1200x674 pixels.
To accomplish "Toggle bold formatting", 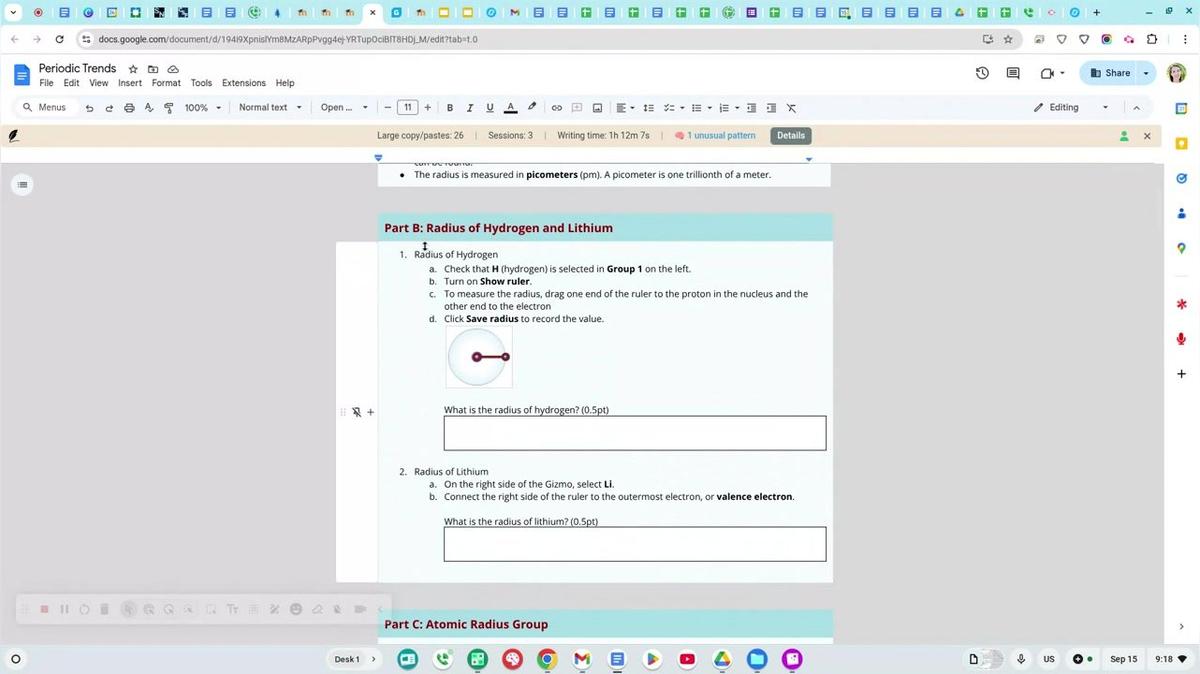I will tap(450, 108).
